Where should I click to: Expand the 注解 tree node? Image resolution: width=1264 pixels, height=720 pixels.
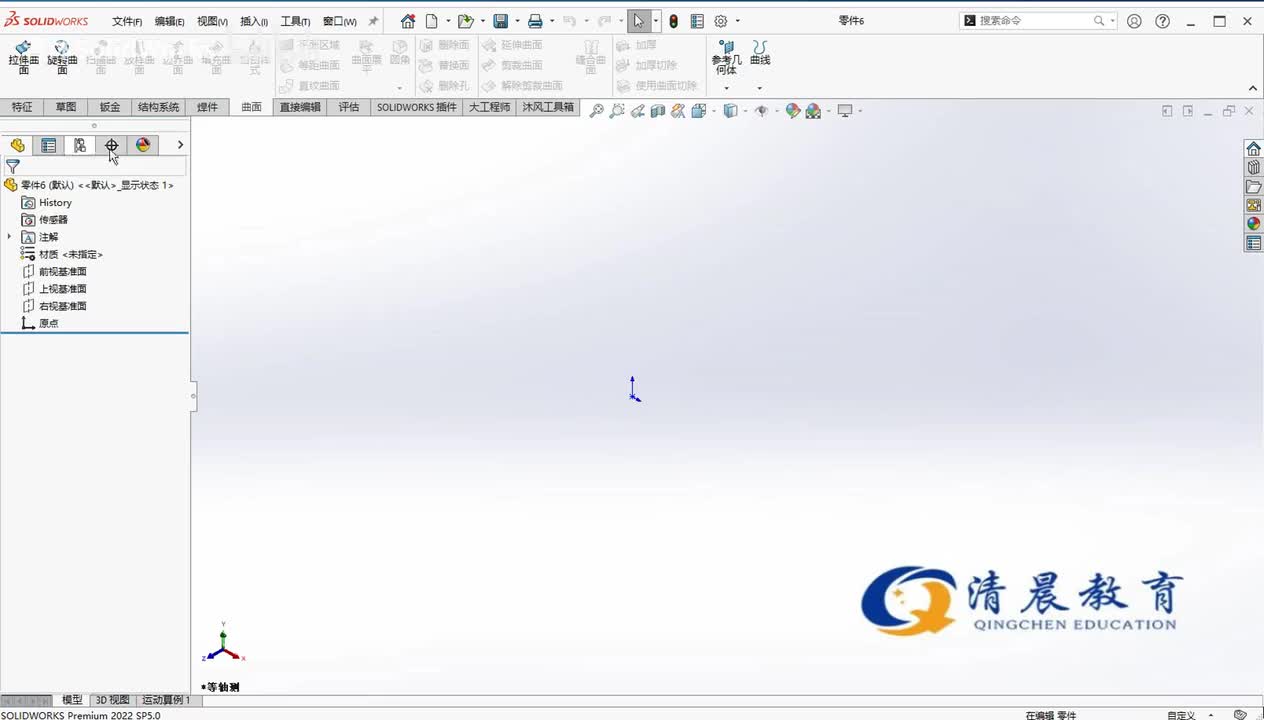click(9, 237)
